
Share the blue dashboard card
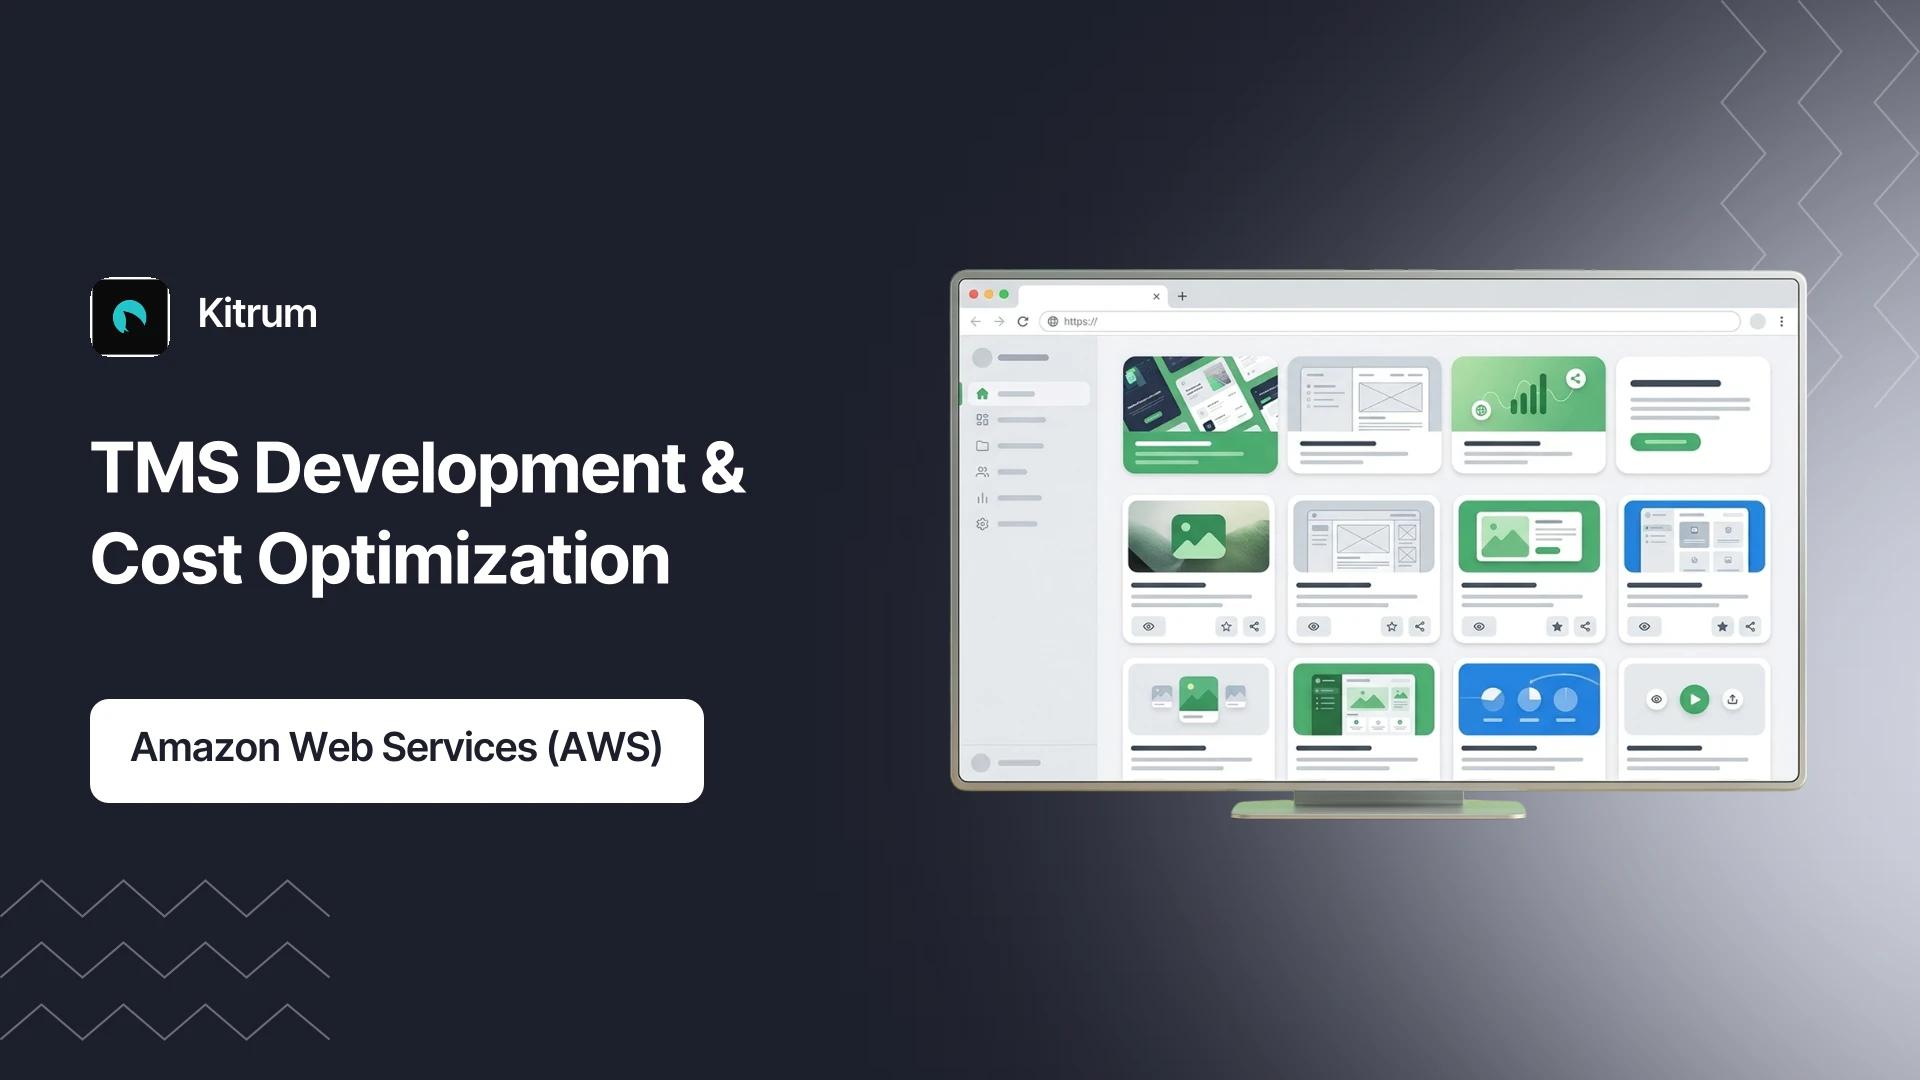[x=1750, y=627]
